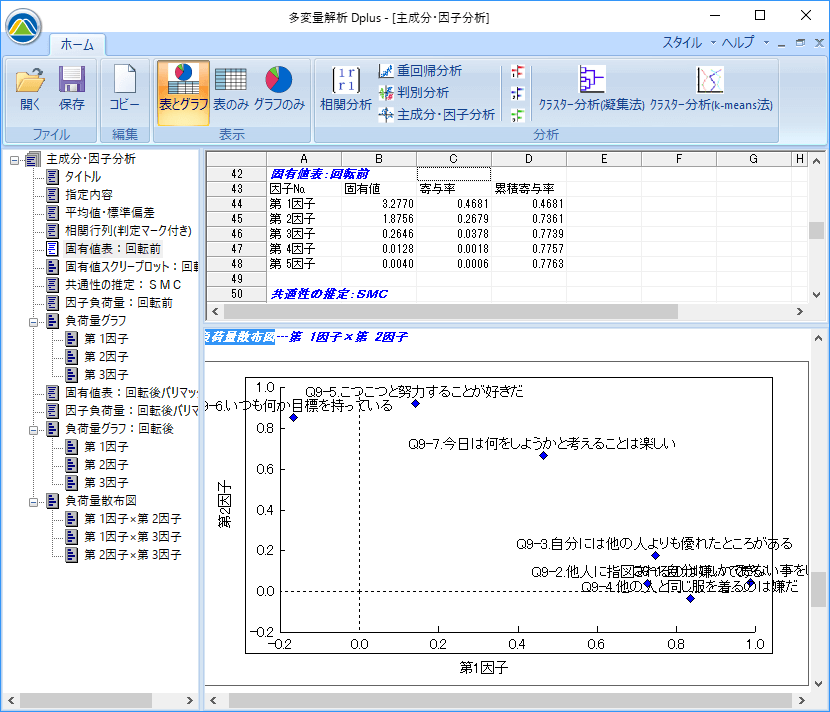Select the 表のみ table-only view
The height and width of the screenshot is (712, 830).
point(231,87)
